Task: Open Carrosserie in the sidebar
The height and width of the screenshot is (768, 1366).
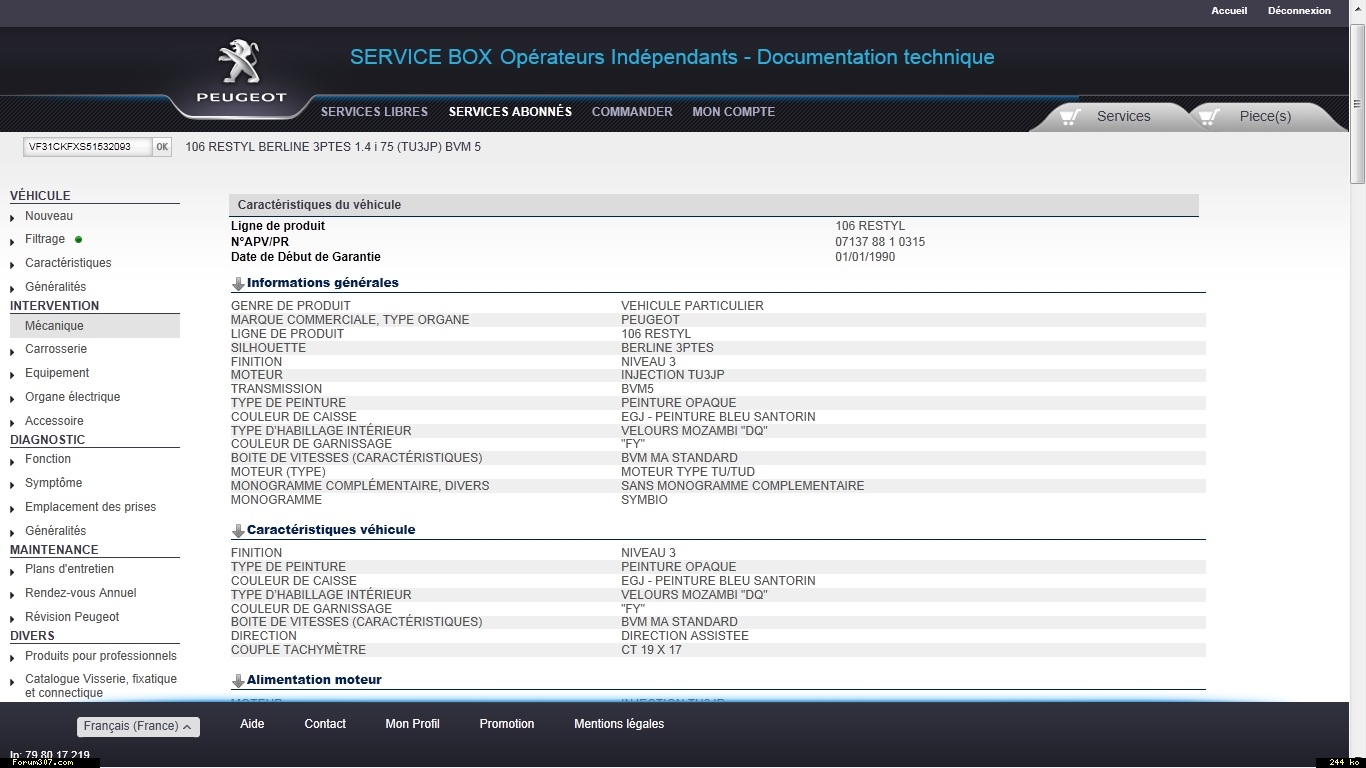Action: [x=56, y=349]
